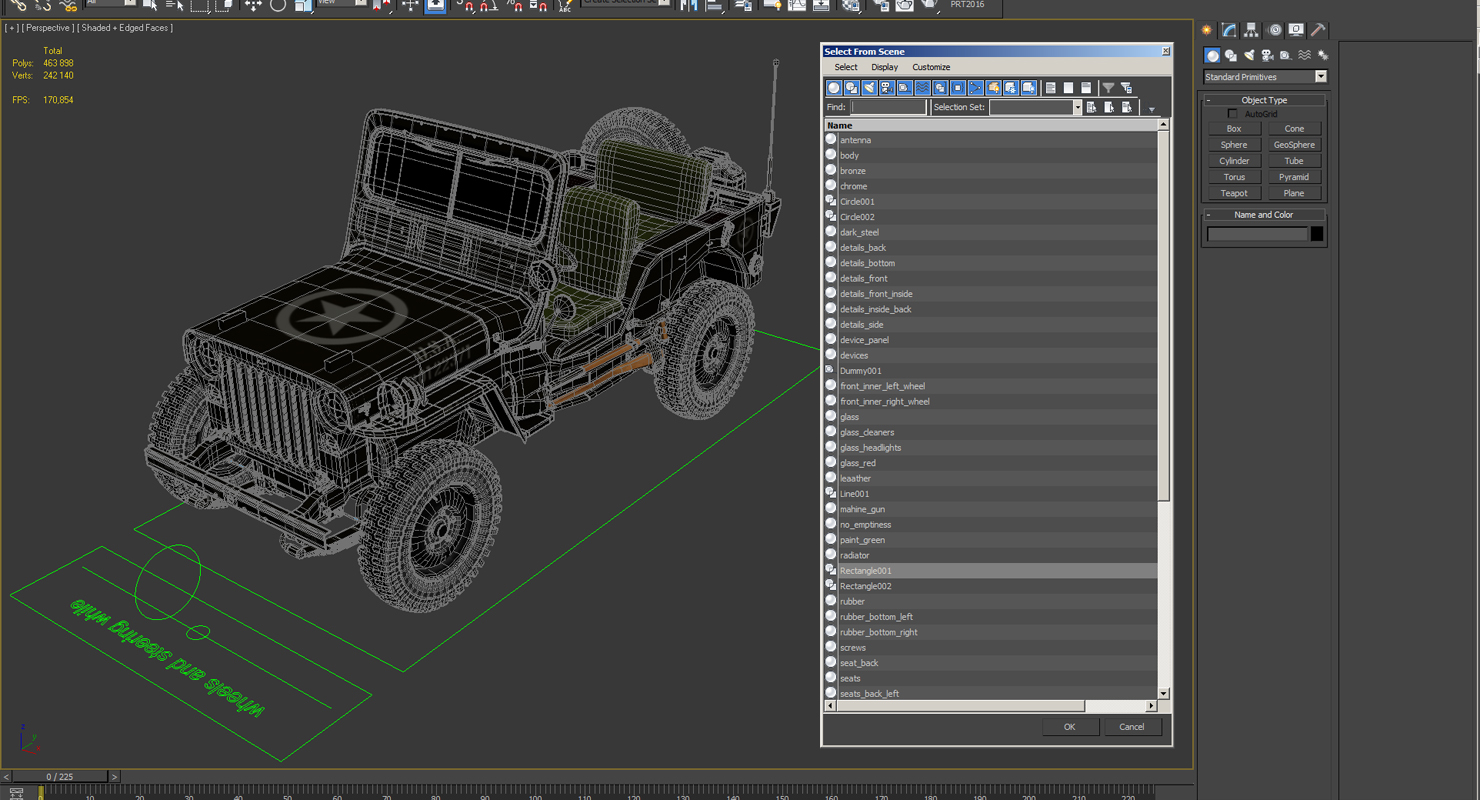Click Display Hidden Objects icon in dialog
This screenshot has width=1480, height=800.
click(1029, 88)
